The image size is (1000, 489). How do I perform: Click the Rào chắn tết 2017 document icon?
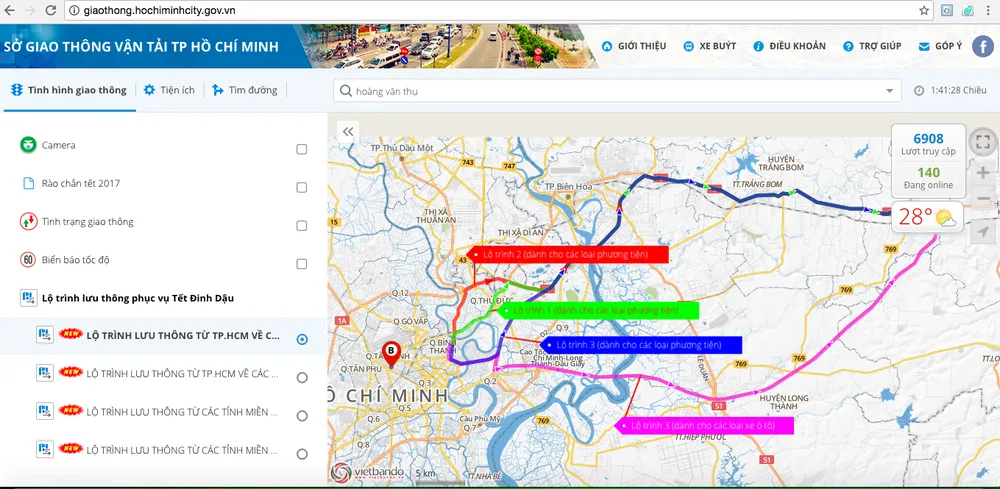[x=28, y=184]
